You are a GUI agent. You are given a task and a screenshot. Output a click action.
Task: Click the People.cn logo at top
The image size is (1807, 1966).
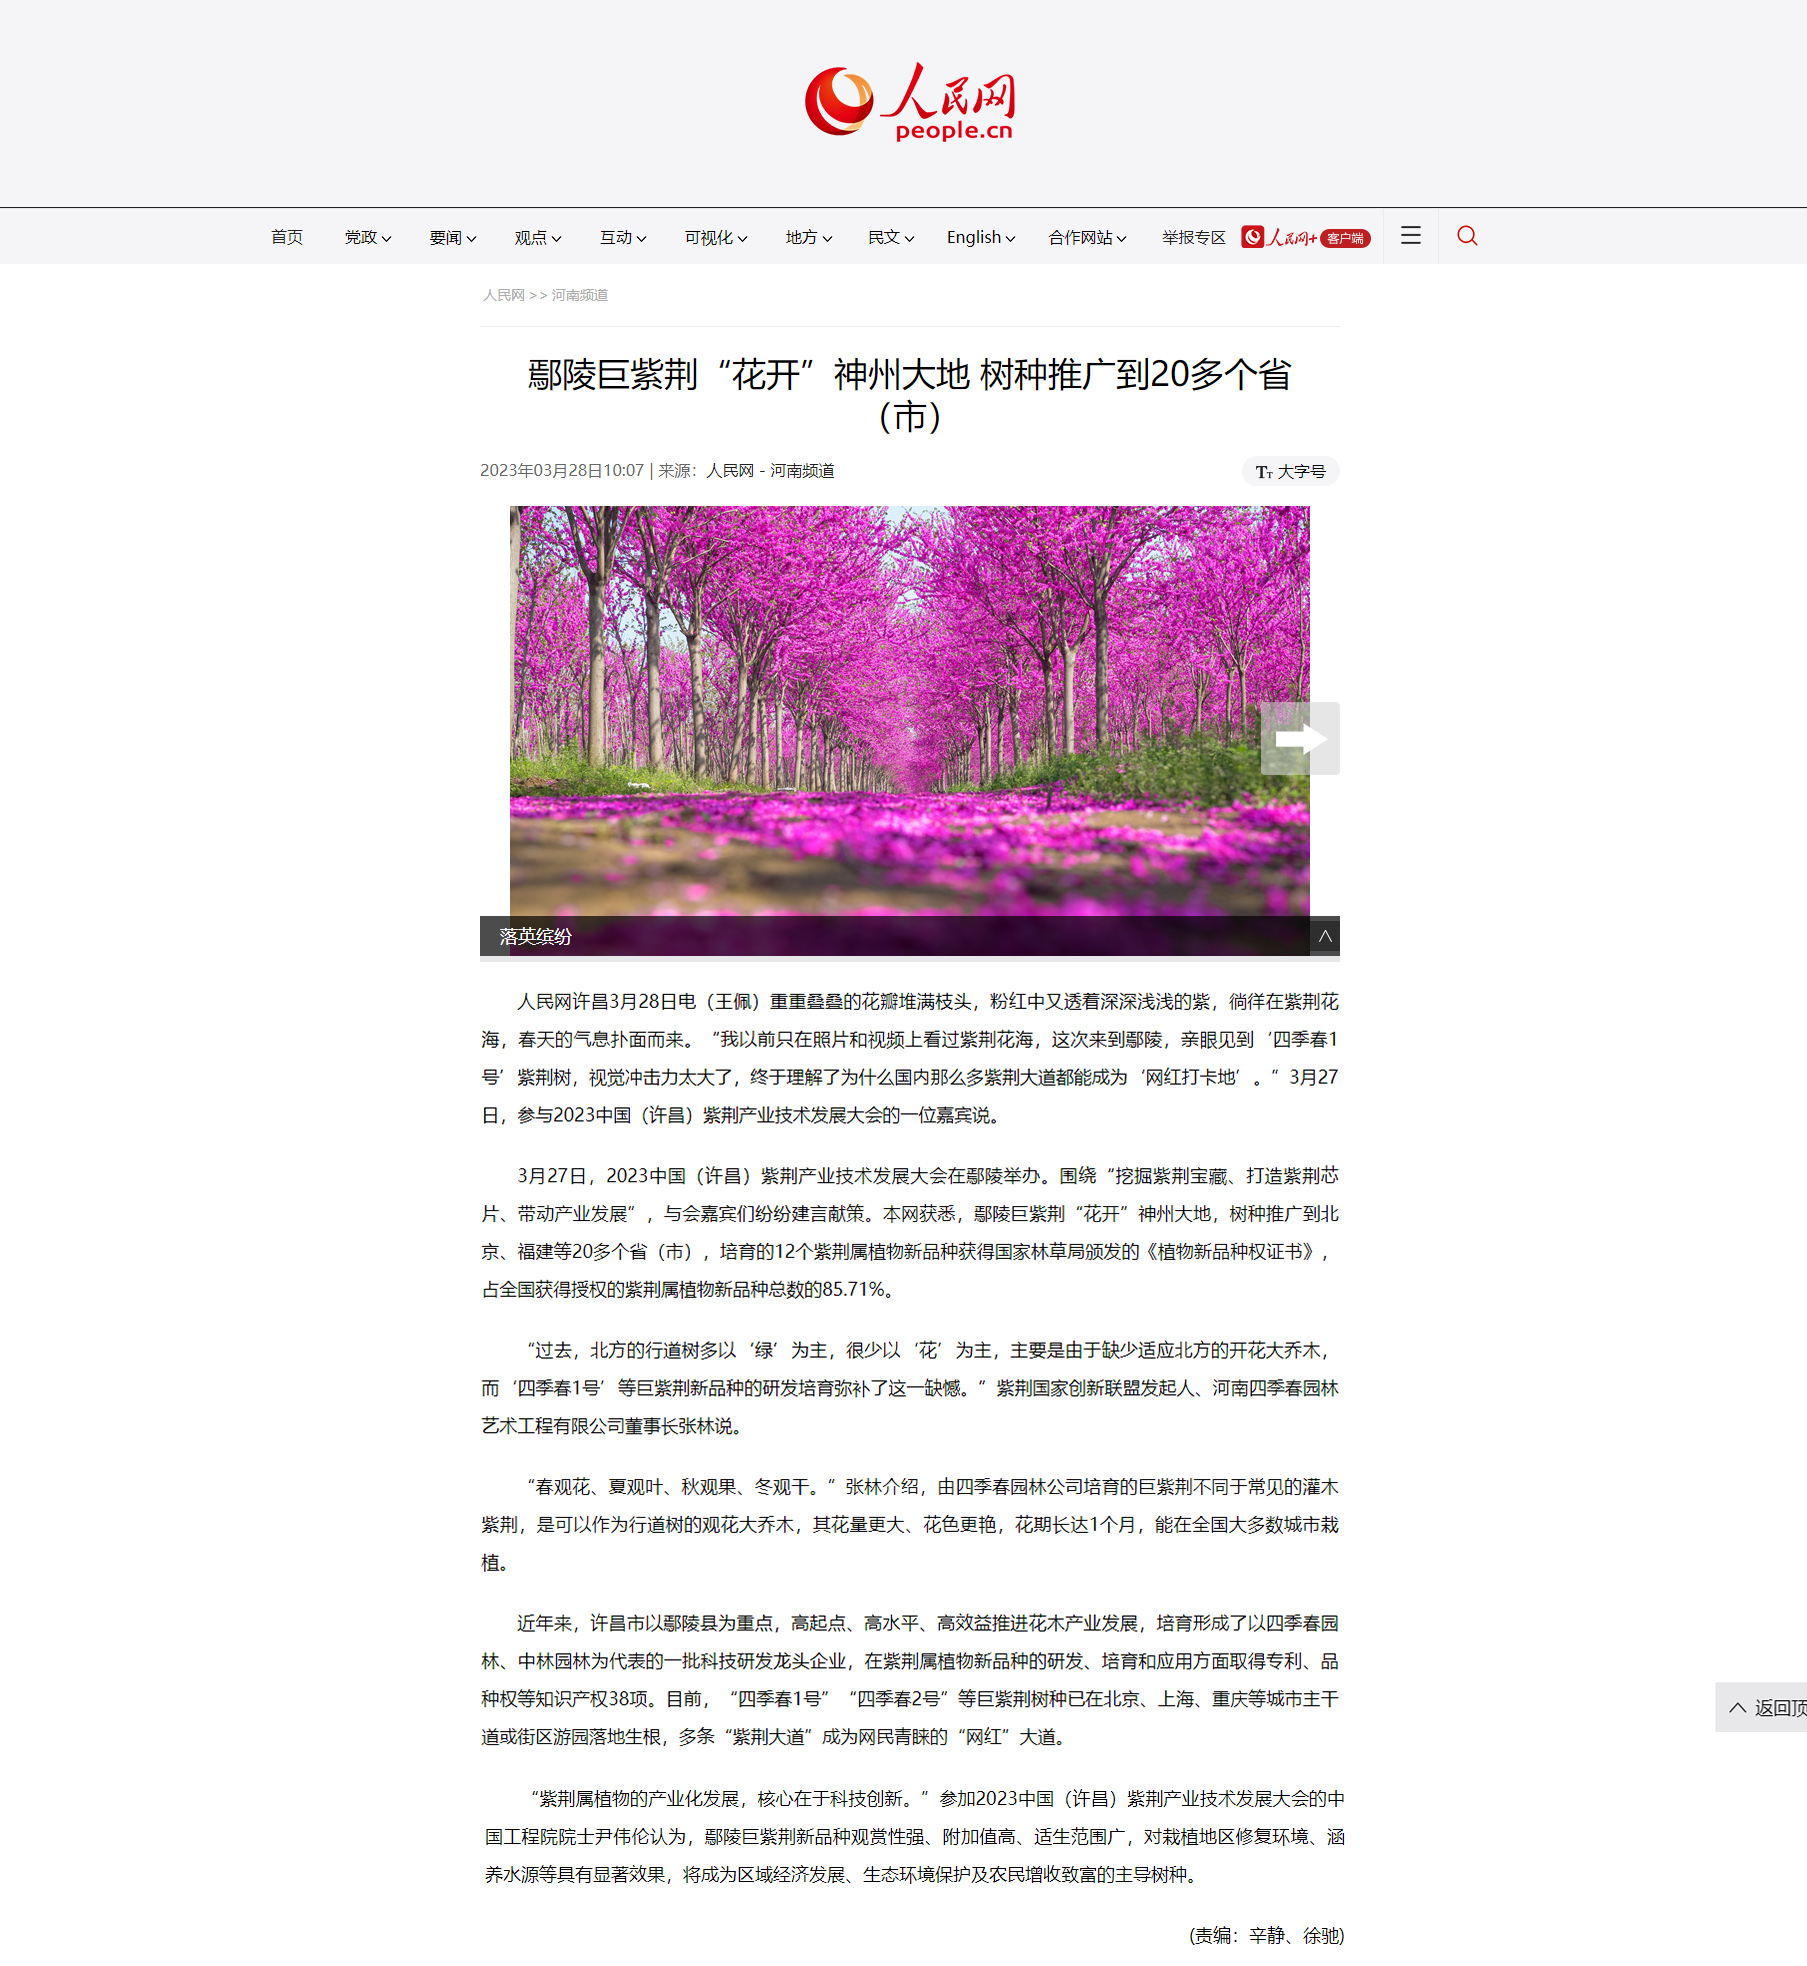[x=909, y=102]
